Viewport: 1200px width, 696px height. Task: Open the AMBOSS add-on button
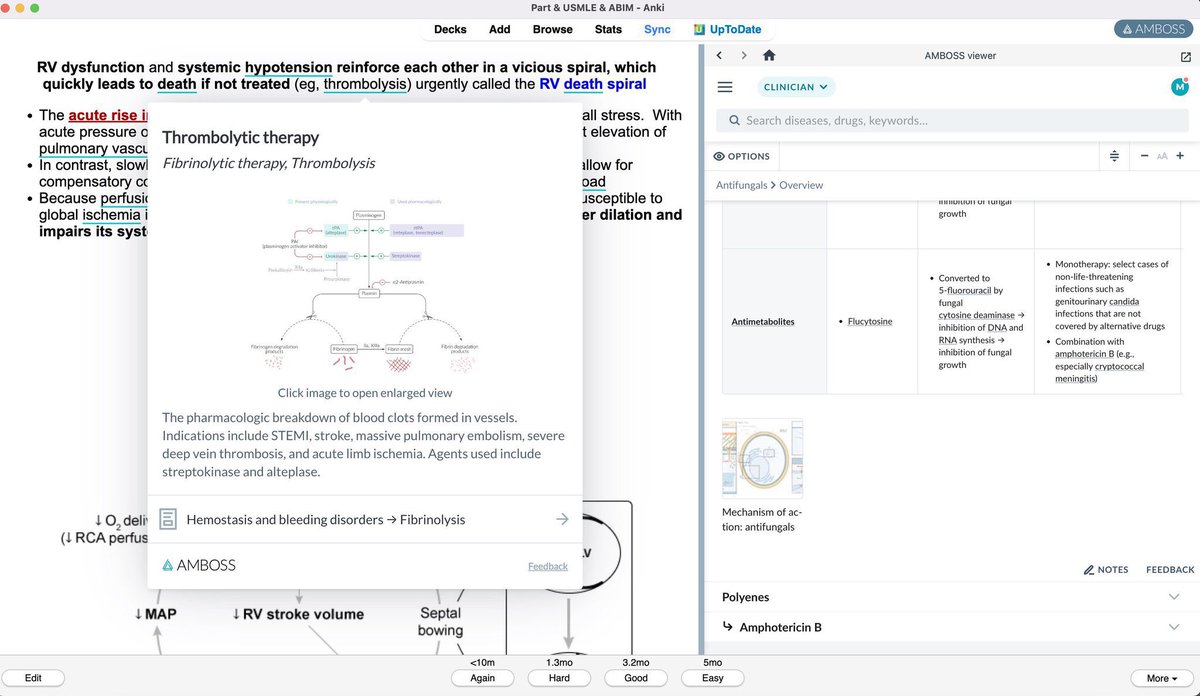(x=1153, y=29)
